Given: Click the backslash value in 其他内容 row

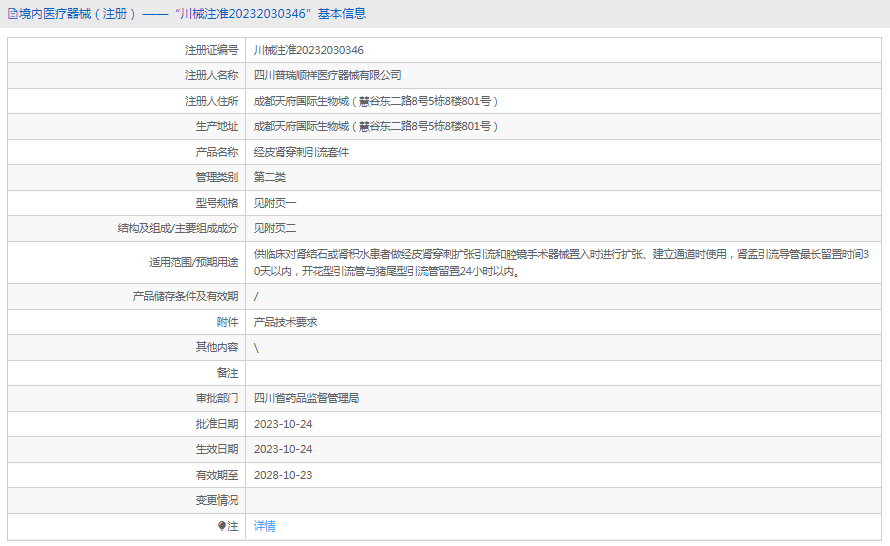Looking at the screenshot, I should [x=256, y=347].
